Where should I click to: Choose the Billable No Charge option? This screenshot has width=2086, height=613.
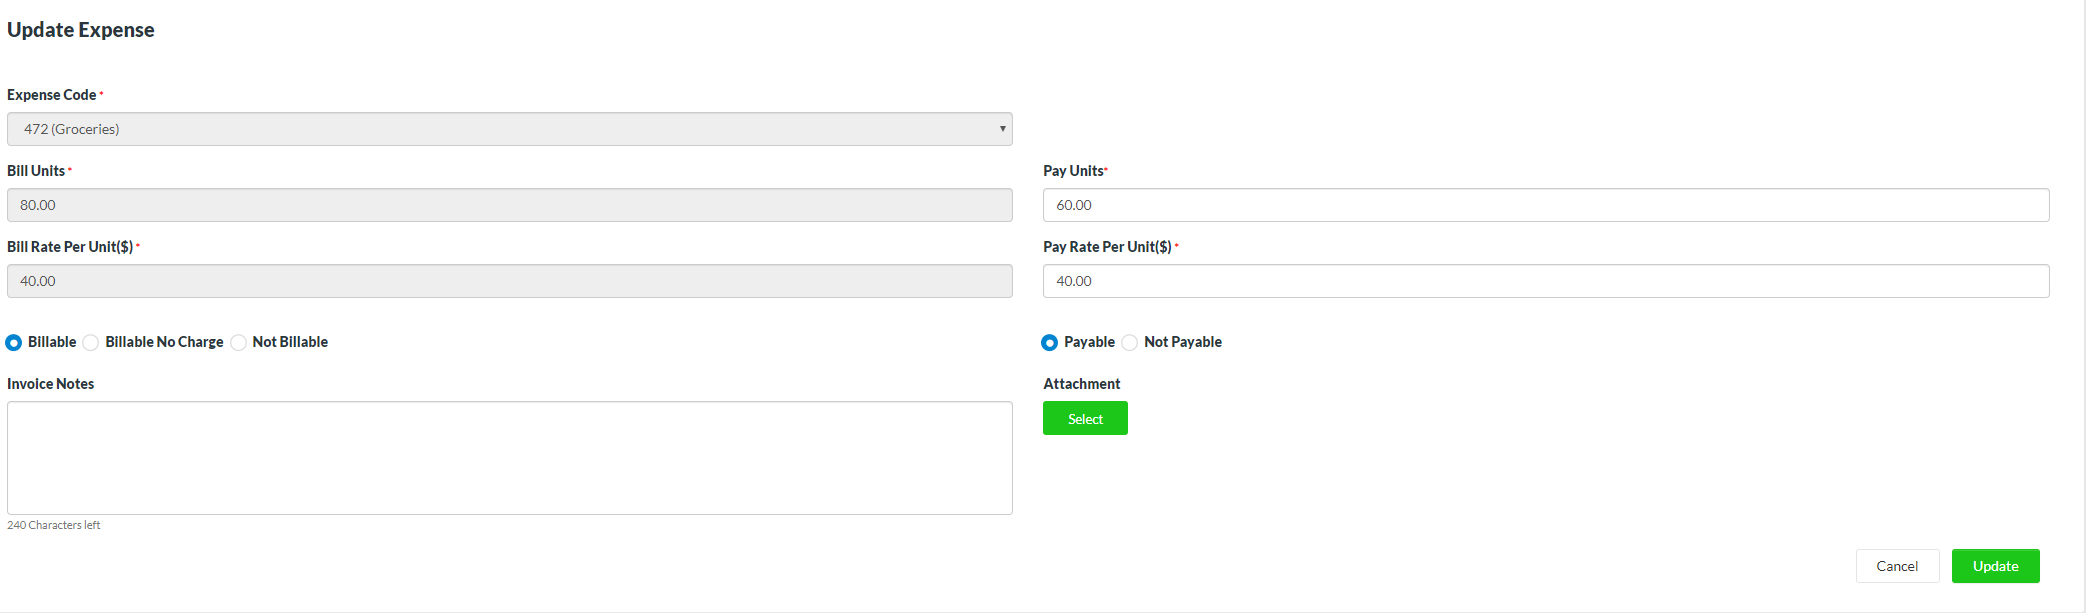tap(91, 343)
